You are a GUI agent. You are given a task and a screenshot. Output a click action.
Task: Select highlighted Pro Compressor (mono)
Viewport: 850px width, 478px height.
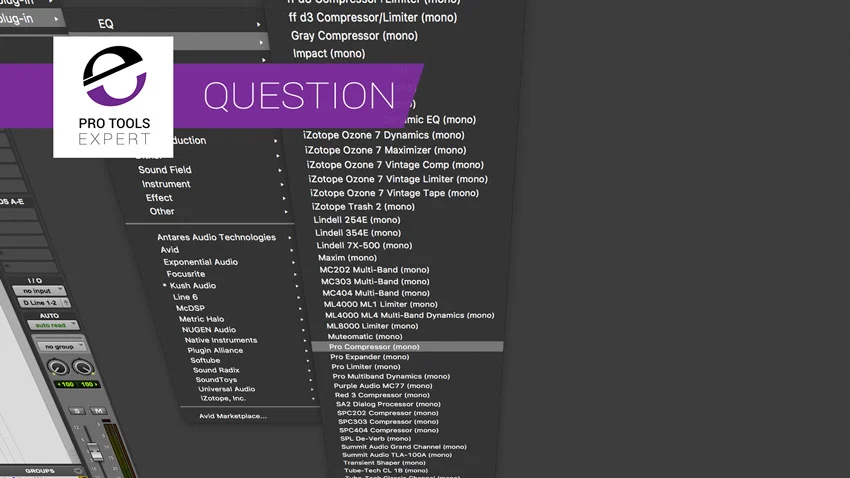(408, 347)
